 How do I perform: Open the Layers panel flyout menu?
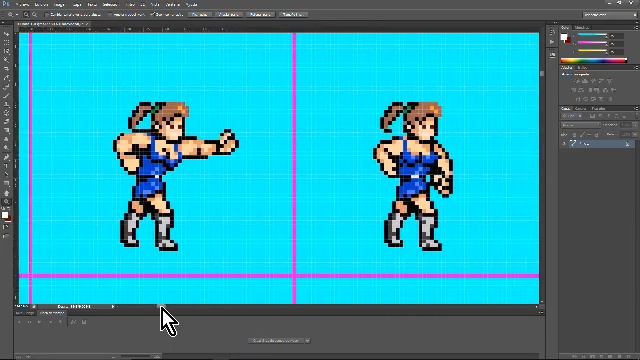pyautogui.click(x=636, y=109)
